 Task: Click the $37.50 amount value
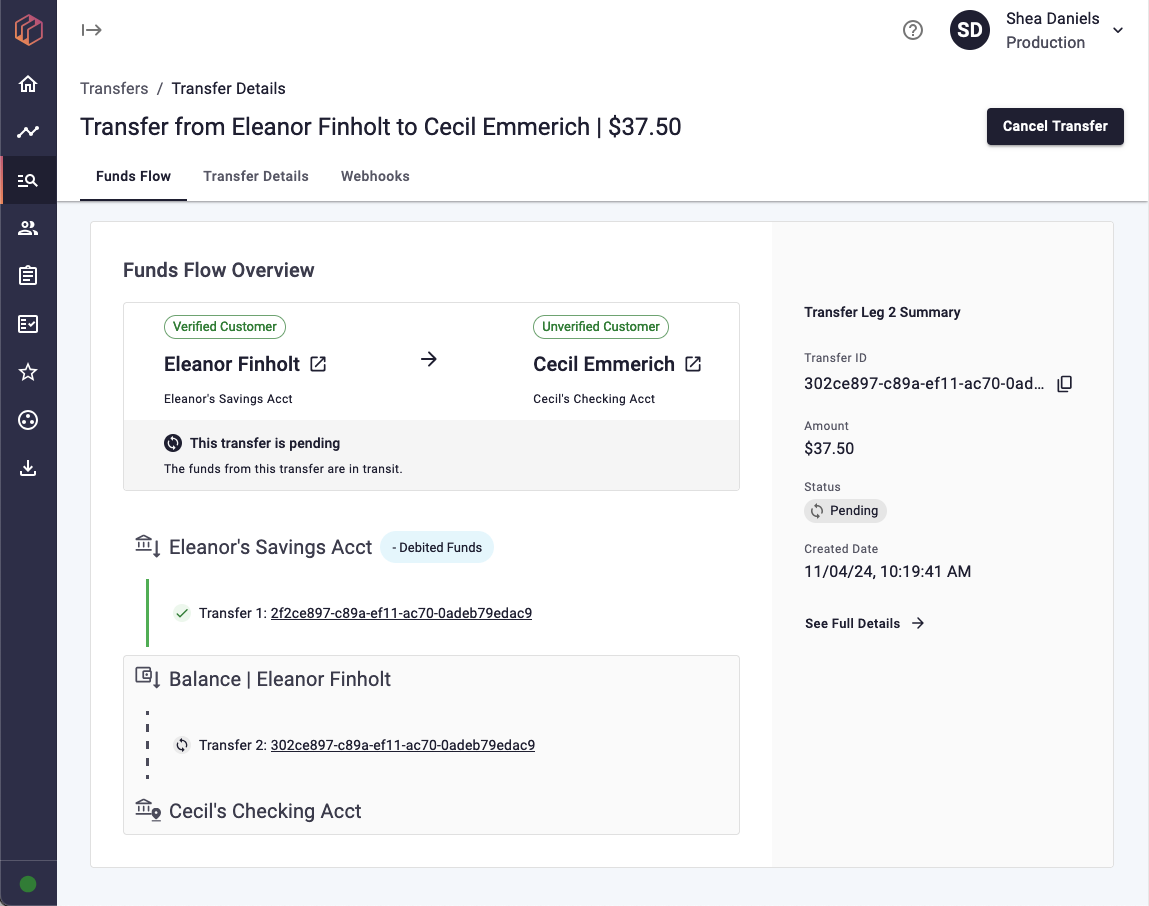[829, 449]
